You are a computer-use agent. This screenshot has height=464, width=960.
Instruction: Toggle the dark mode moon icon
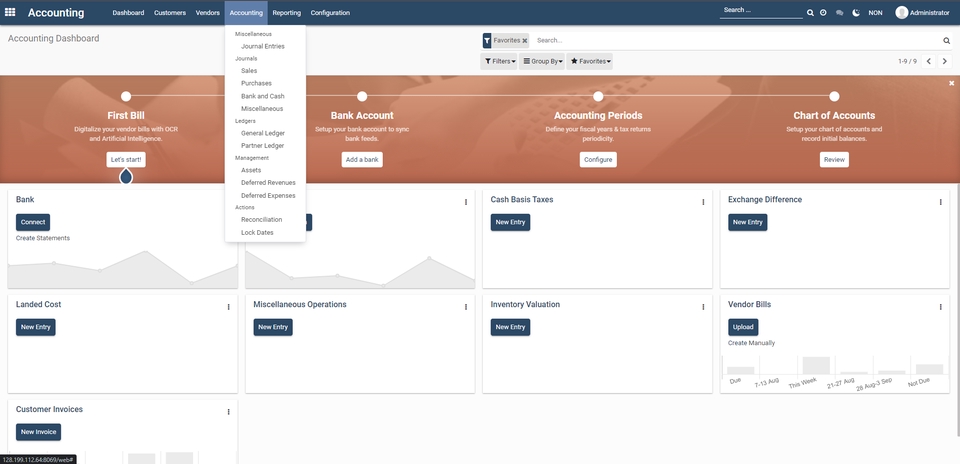click(856, 13)
